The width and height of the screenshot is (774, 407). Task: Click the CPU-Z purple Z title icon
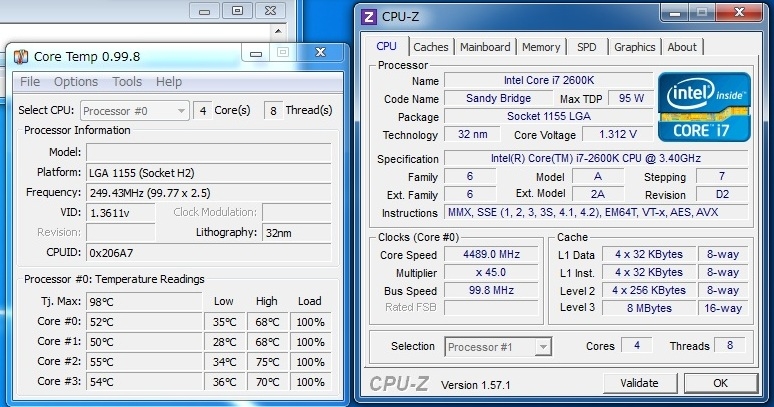(369, 17)
